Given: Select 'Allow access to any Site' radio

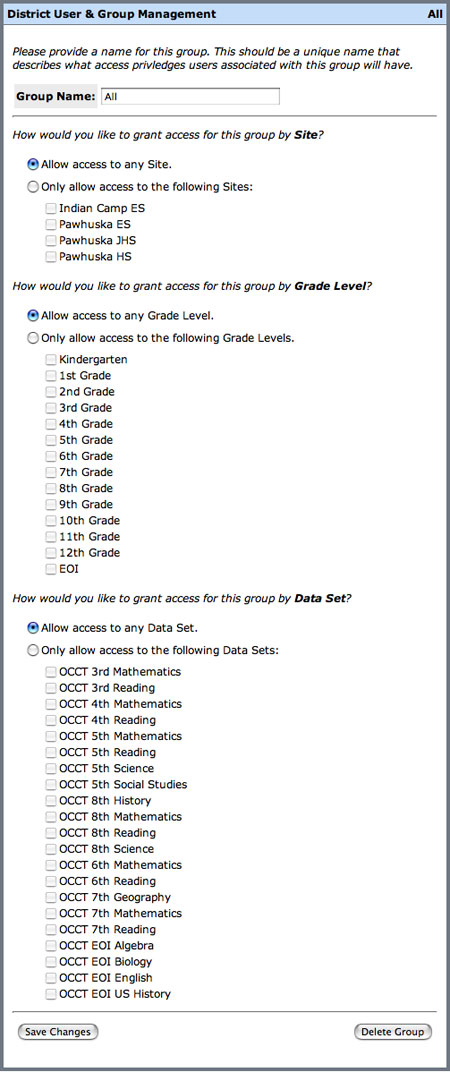Looking at the screenshot, I should (x=32, y=164).
